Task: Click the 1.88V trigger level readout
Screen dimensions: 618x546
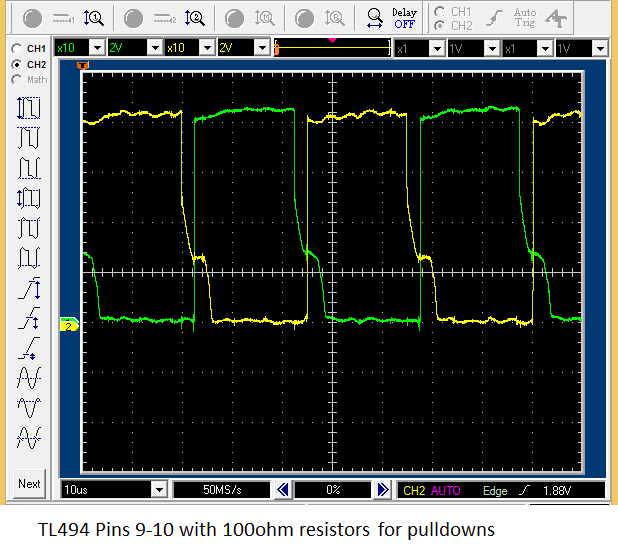Action: [557, 490]
